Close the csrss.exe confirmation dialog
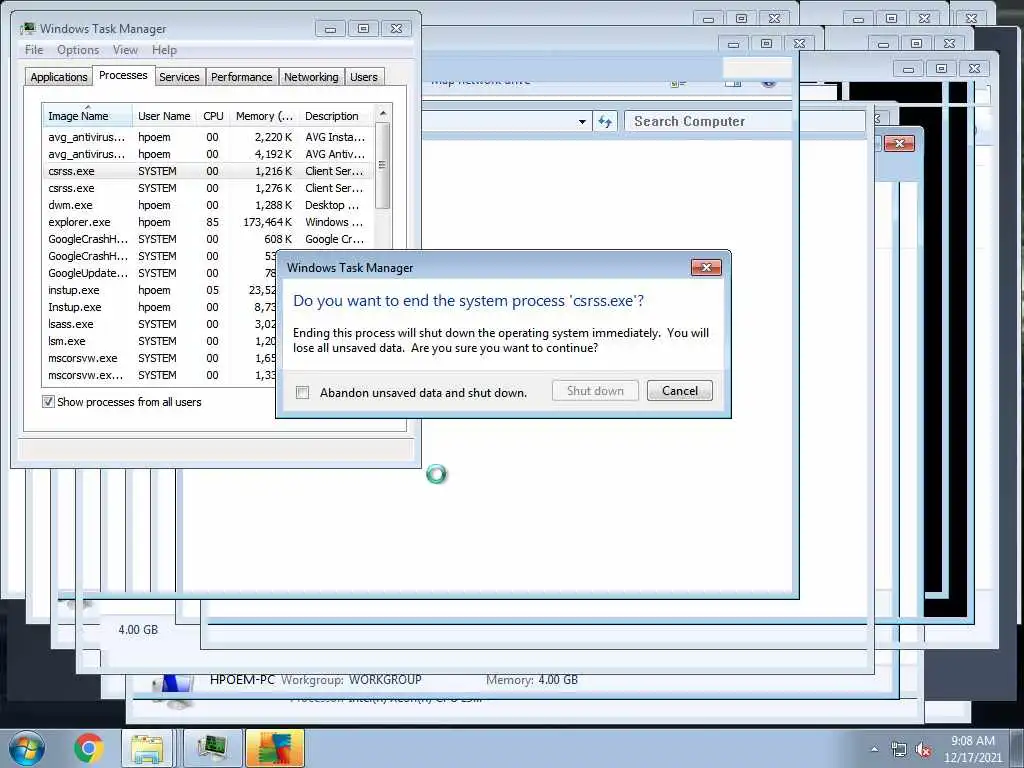 tap(706, 267)
